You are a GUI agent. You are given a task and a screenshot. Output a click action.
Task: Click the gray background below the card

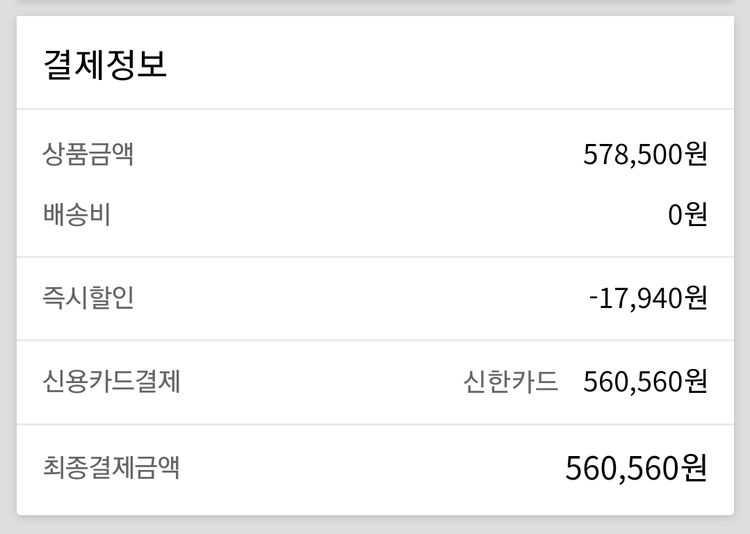(375, 526)
